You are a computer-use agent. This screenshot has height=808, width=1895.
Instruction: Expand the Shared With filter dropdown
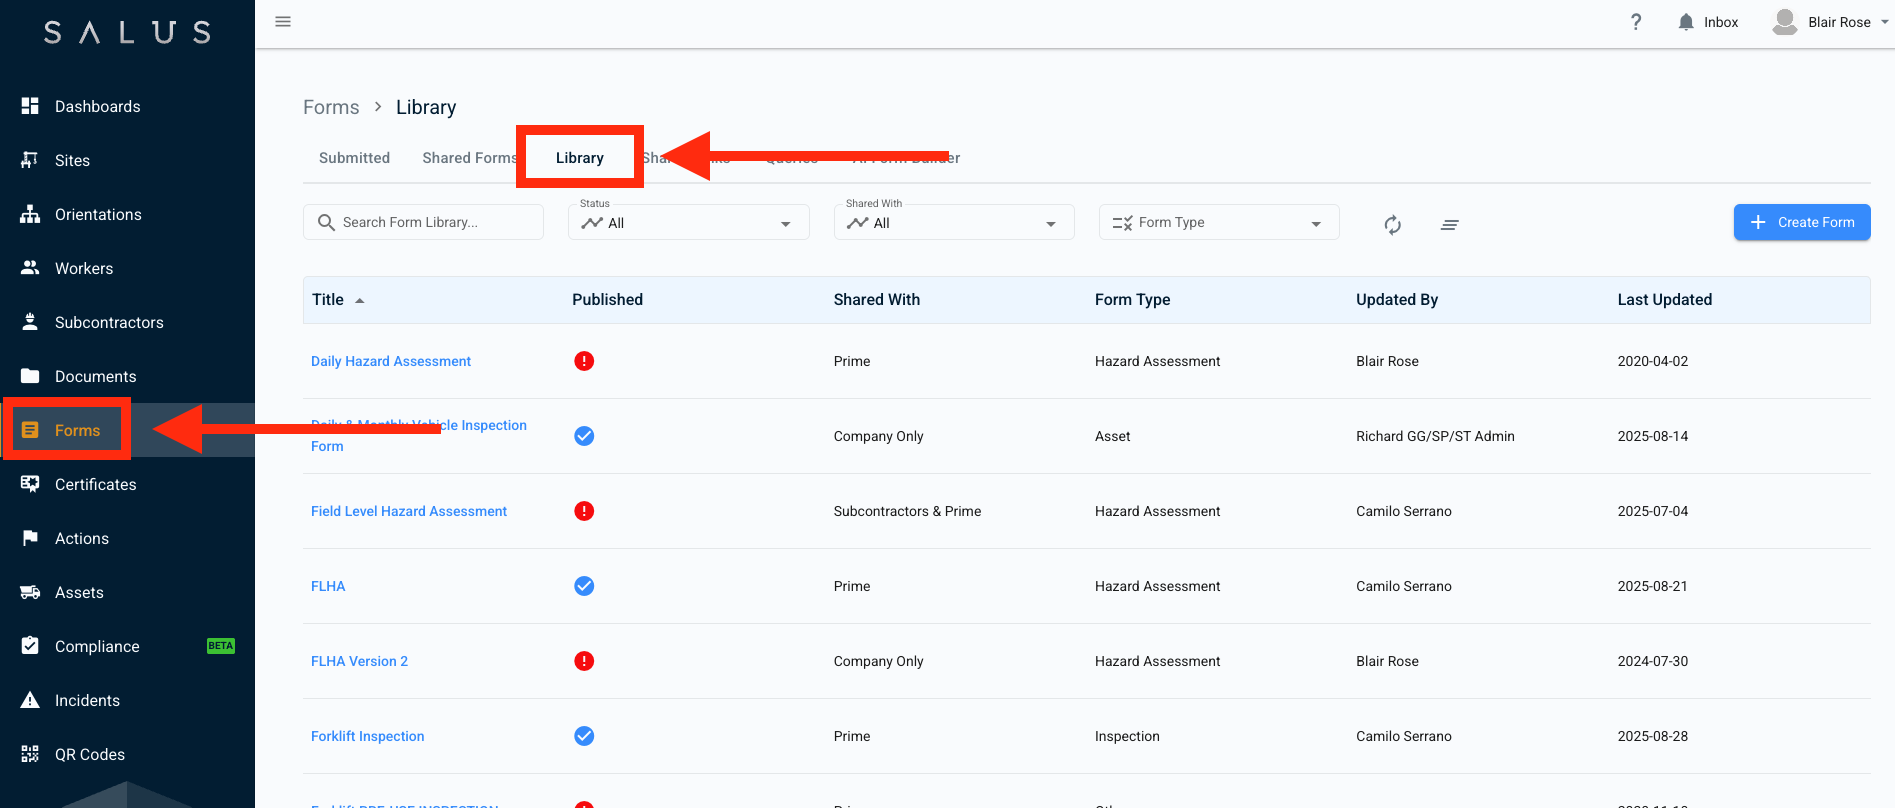point(953,223)
